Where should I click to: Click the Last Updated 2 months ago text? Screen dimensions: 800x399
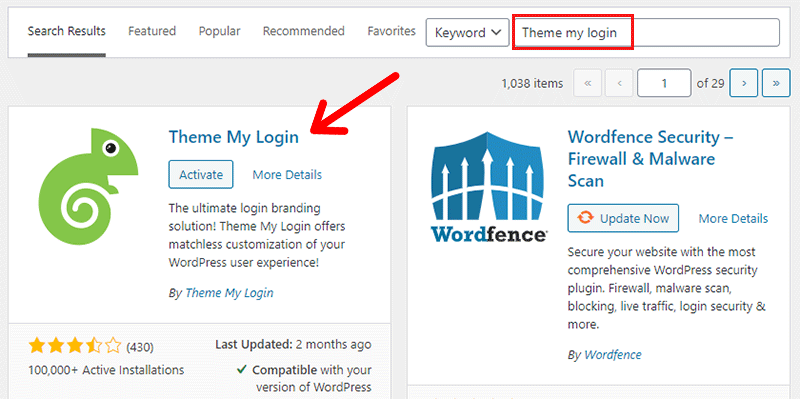pos(293,344)
